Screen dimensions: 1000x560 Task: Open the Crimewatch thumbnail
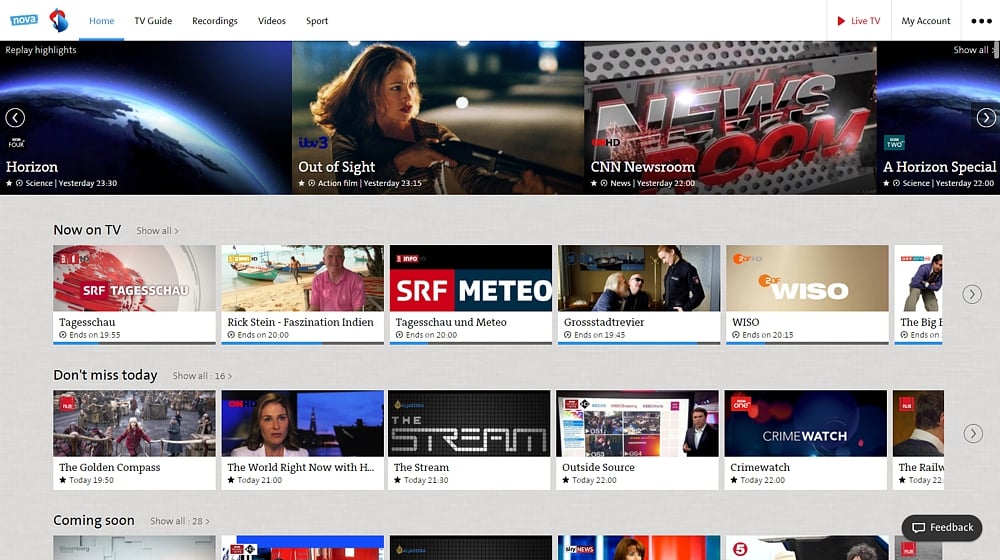point(805,424)
